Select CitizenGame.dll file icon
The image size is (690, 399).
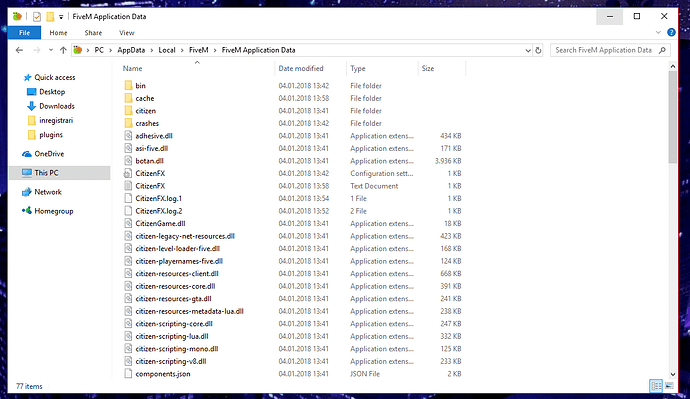[128, 223]
